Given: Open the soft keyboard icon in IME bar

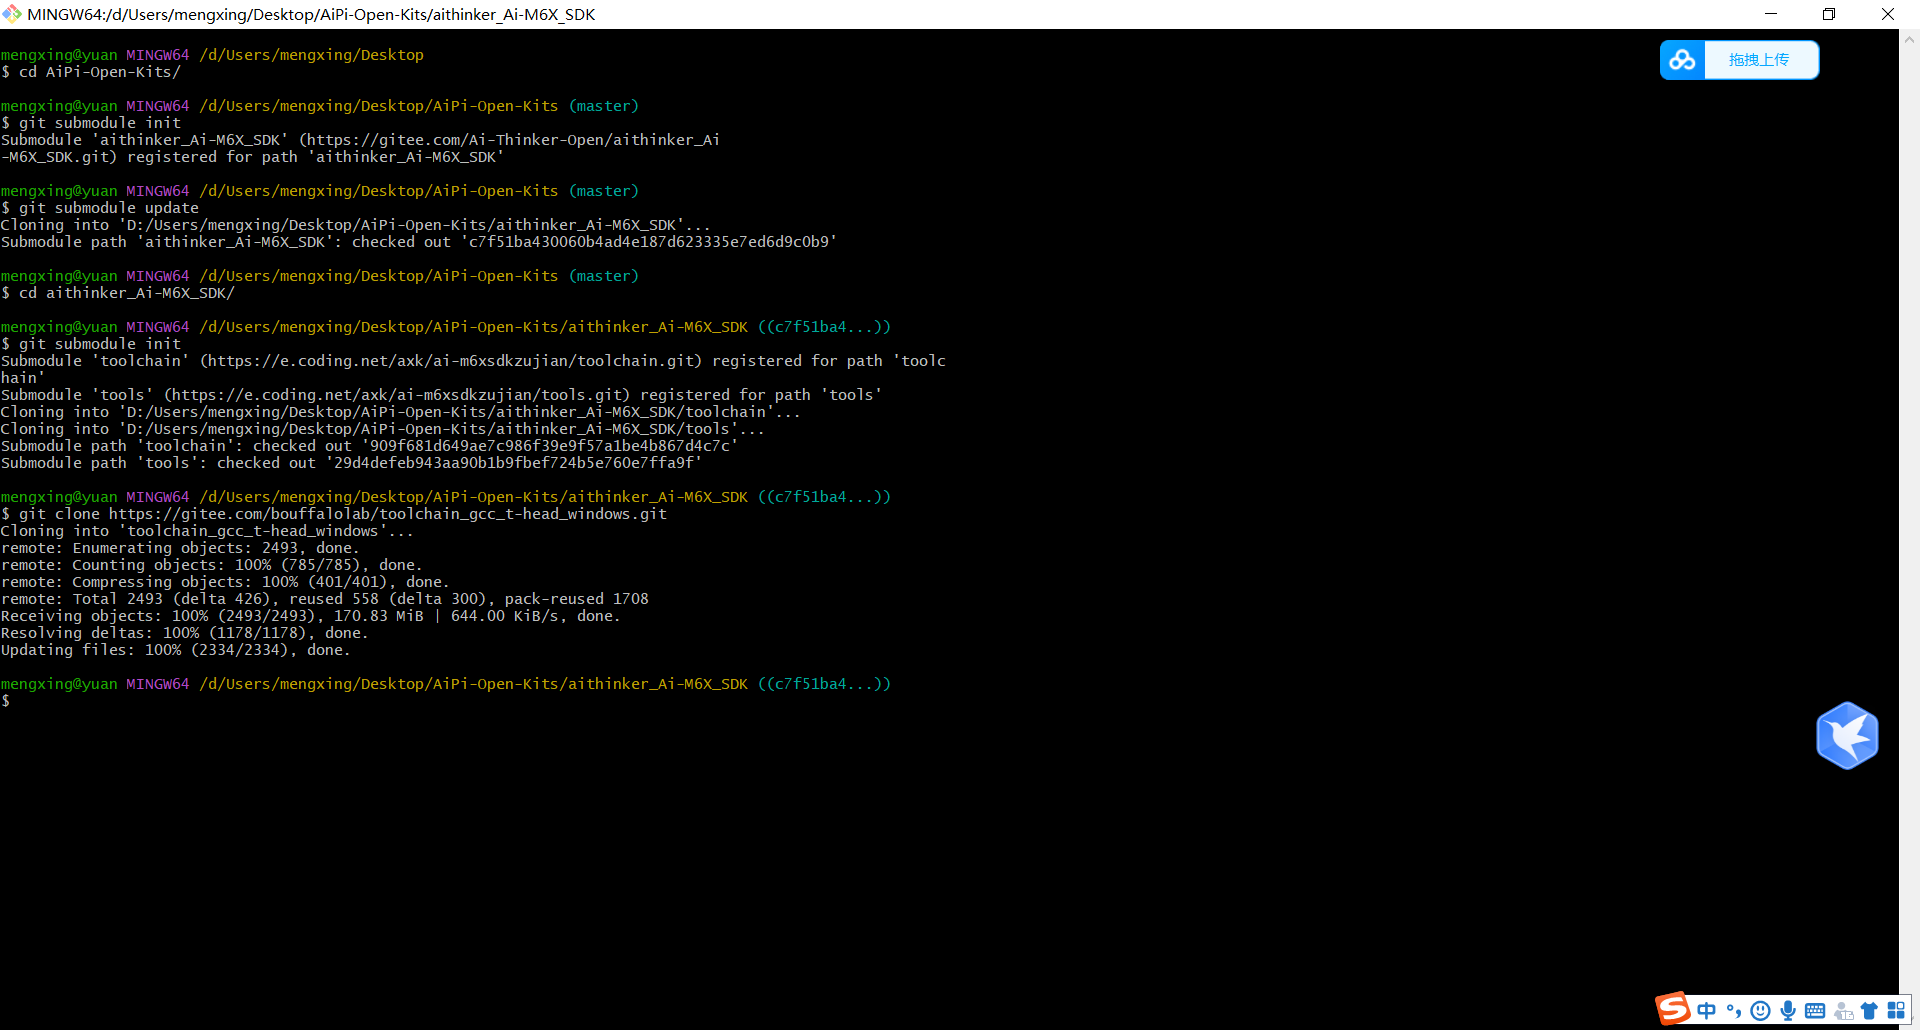Looking at the screenshot, I should pyautogui.click(x=1815, y=1011).
